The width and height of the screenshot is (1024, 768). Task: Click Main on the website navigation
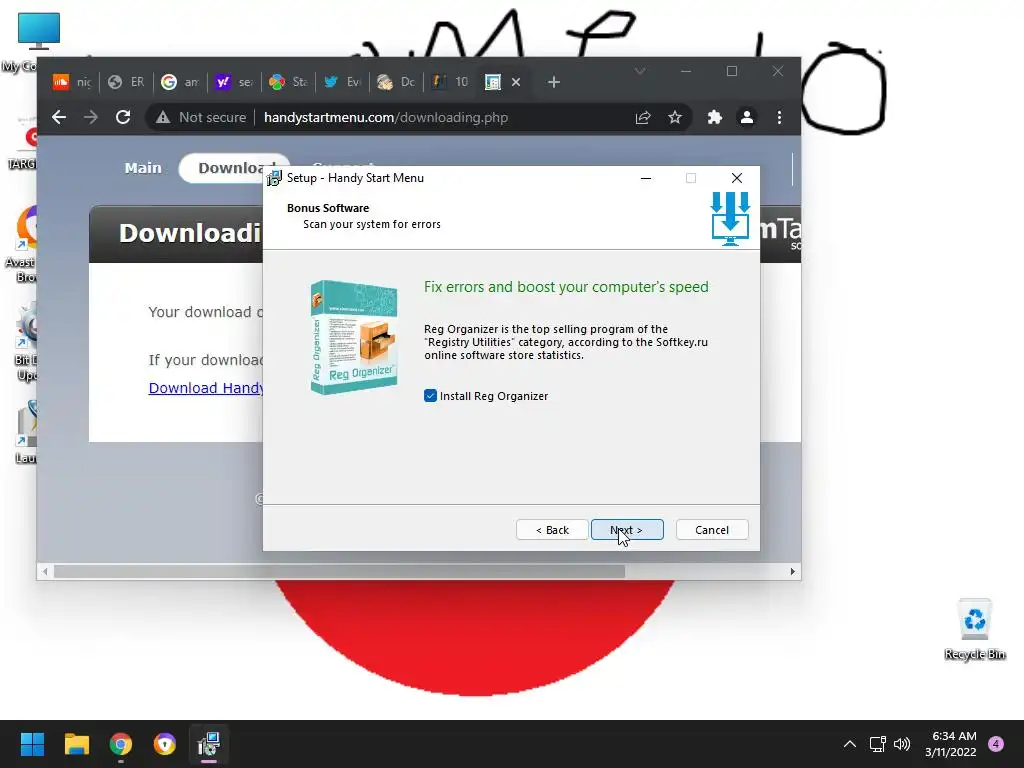[143, 168]
